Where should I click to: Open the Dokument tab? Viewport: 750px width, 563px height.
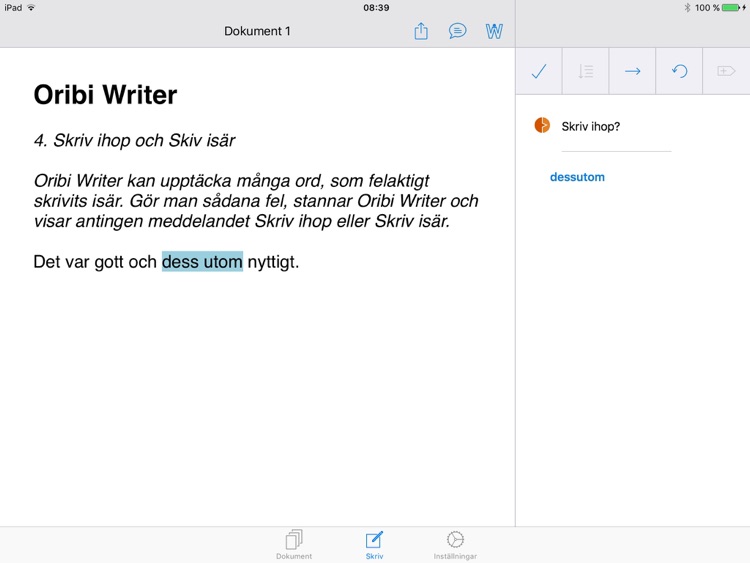pyautogui.click(x=294, y=545)
